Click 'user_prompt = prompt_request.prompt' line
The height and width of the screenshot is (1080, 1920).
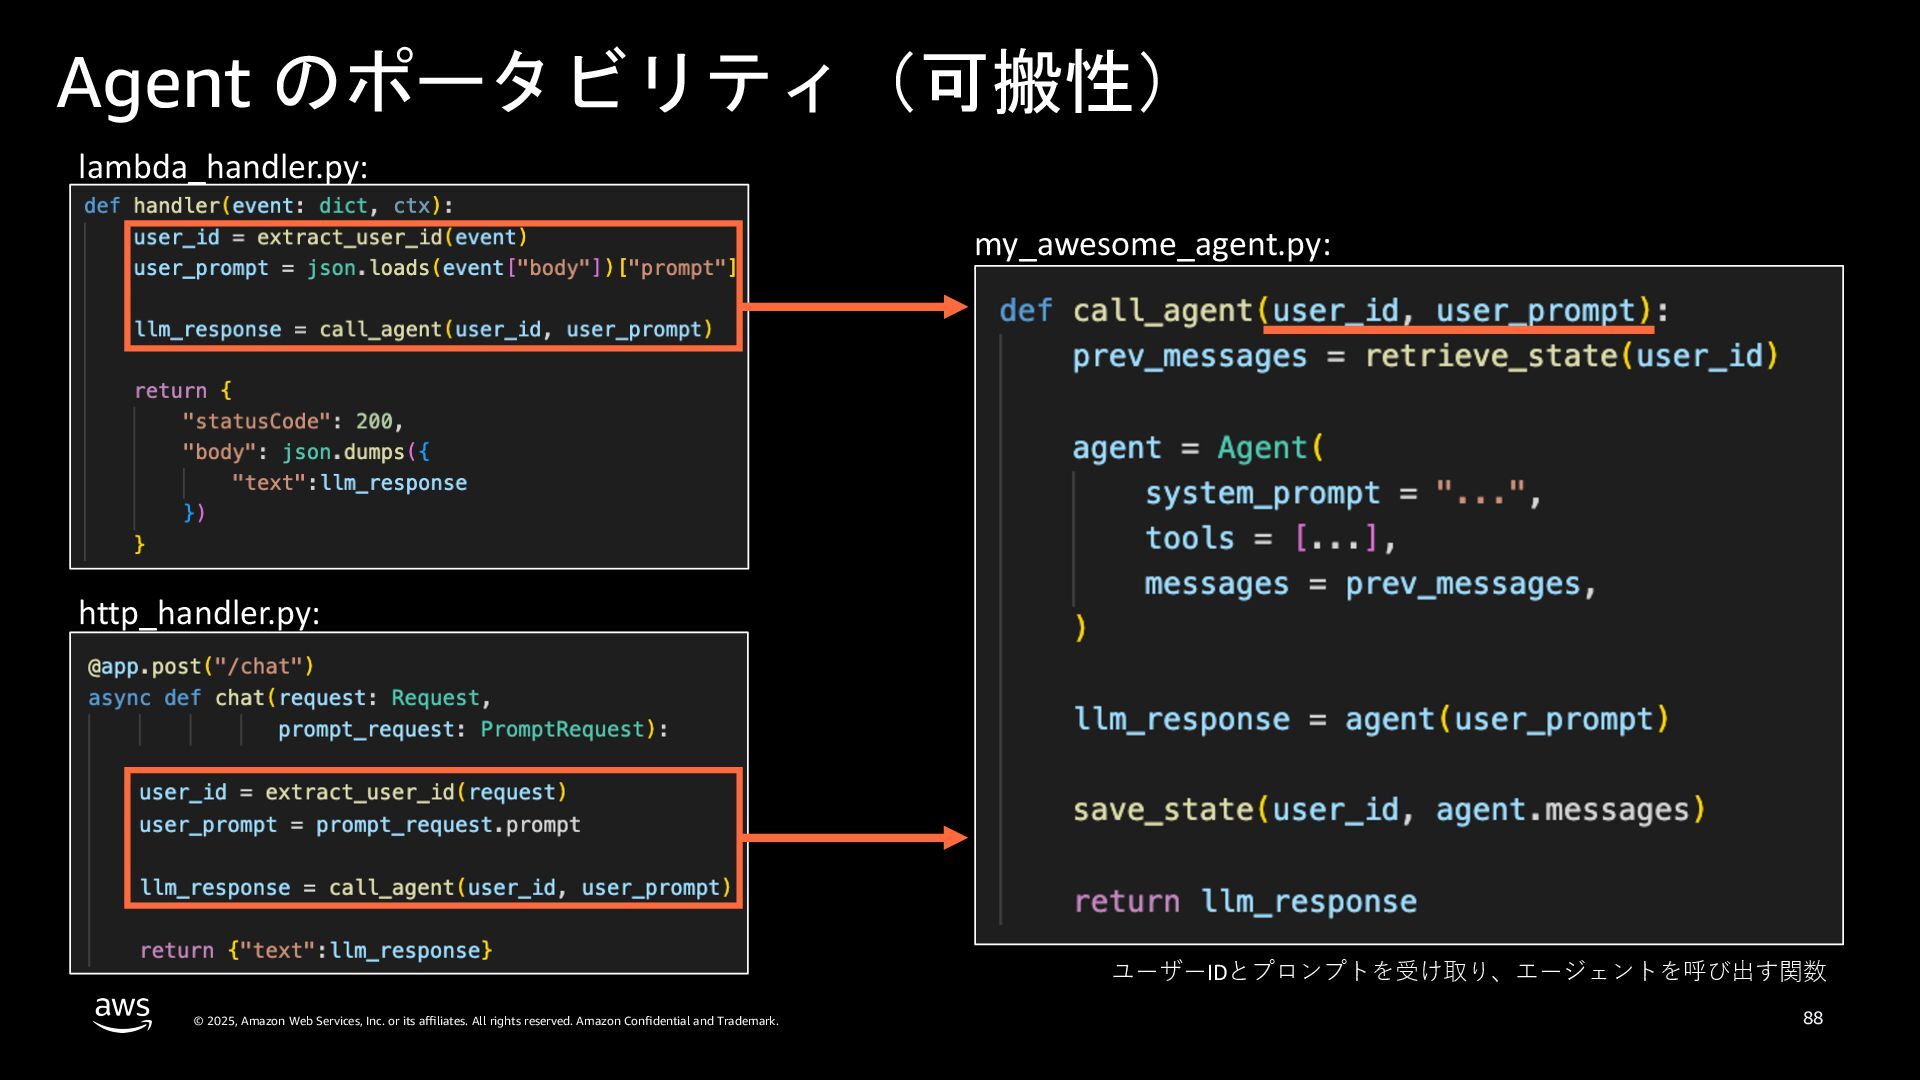360,825
